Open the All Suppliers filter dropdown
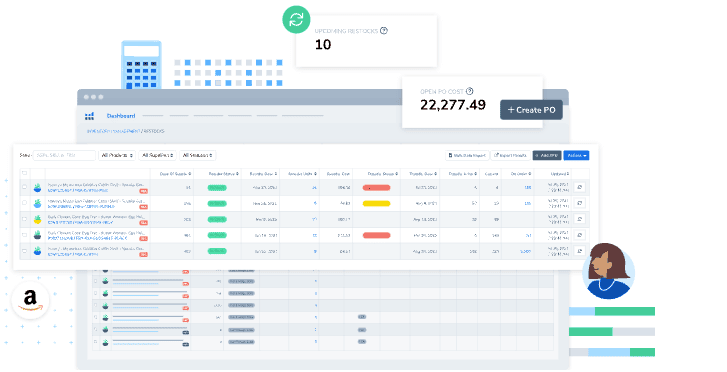Viewport: 727px width, 372px height. 158,155
